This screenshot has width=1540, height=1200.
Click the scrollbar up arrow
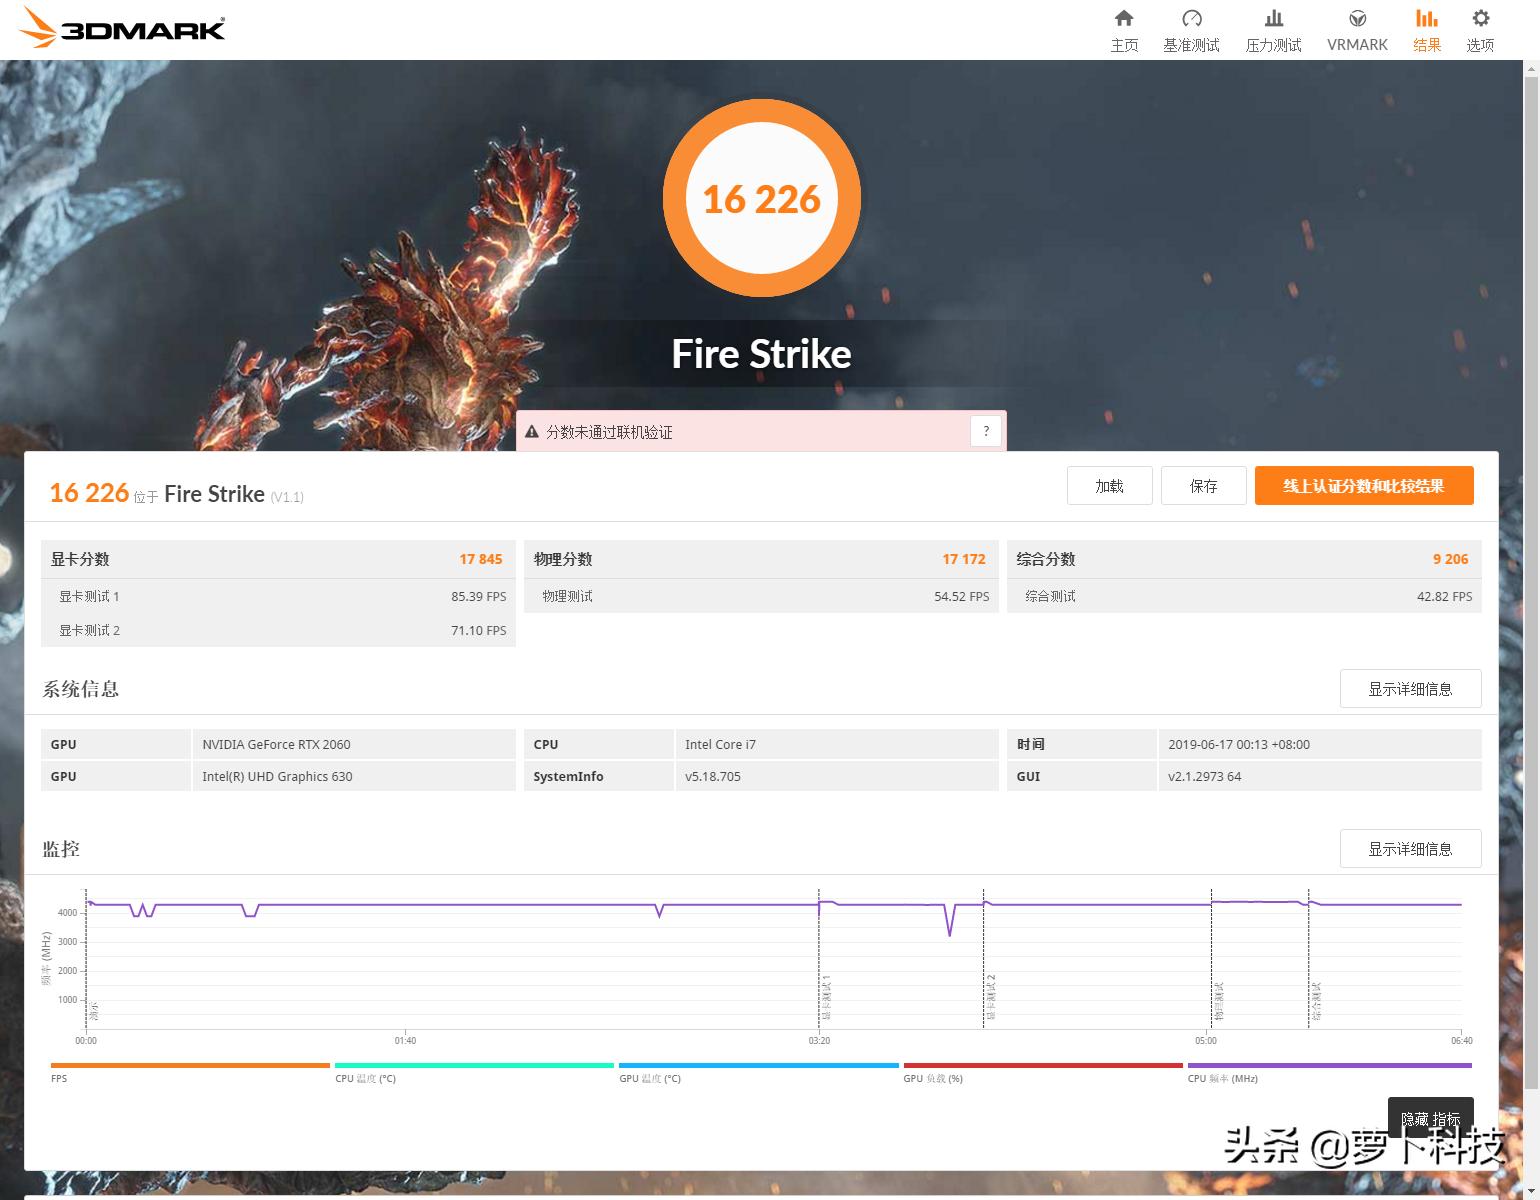click(1531, 68)
